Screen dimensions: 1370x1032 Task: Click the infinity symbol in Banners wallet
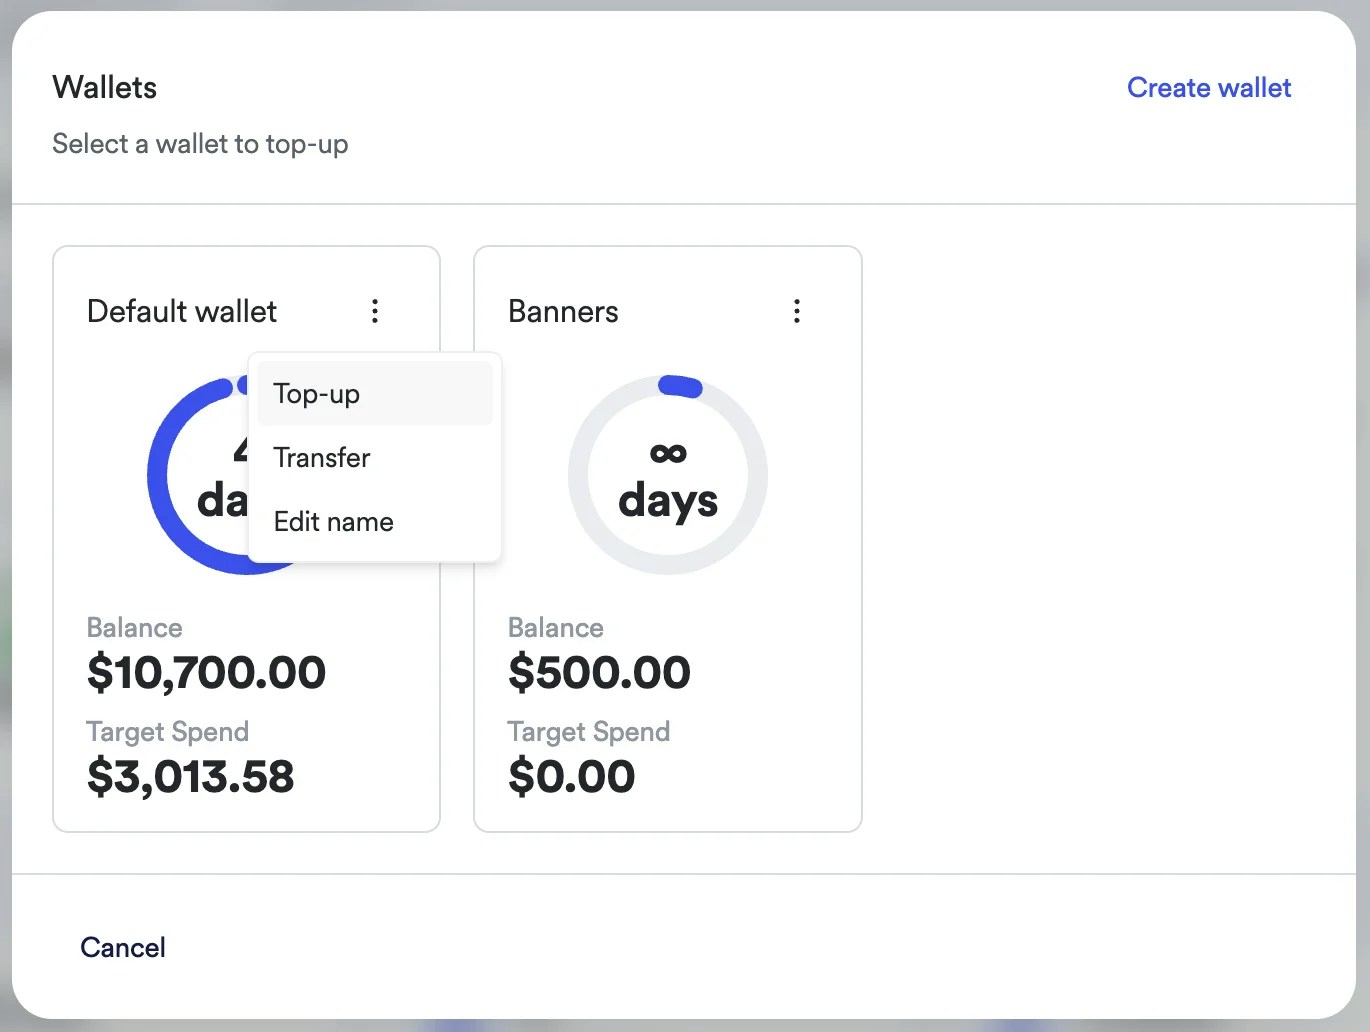667,452
